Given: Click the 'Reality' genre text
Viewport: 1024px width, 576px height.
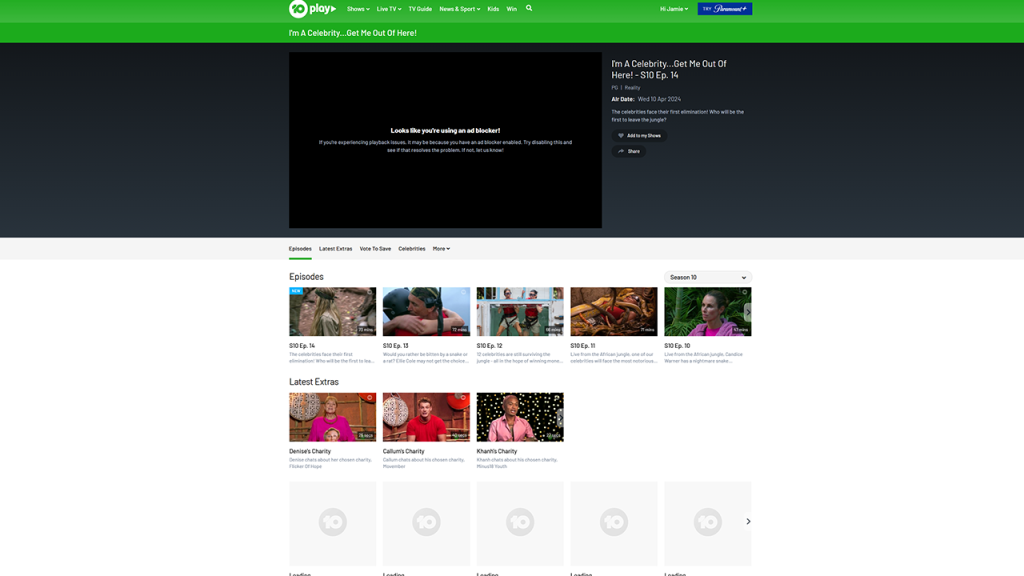Looking at the screenshot, I should (632, 88).
